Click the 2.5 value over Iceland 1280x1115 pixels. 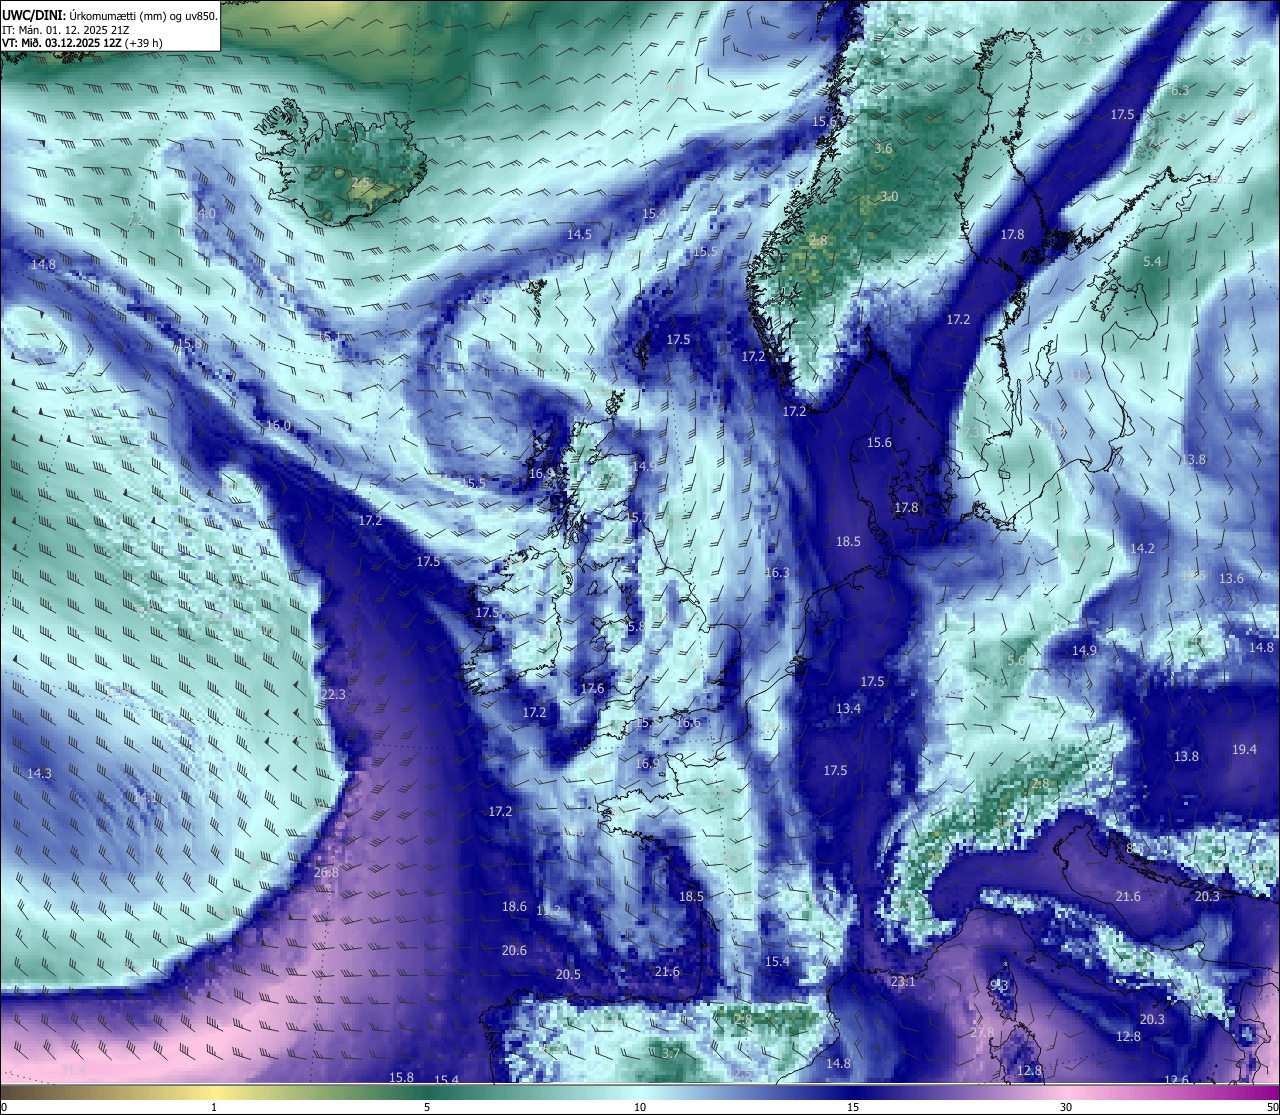click(361, 182)
